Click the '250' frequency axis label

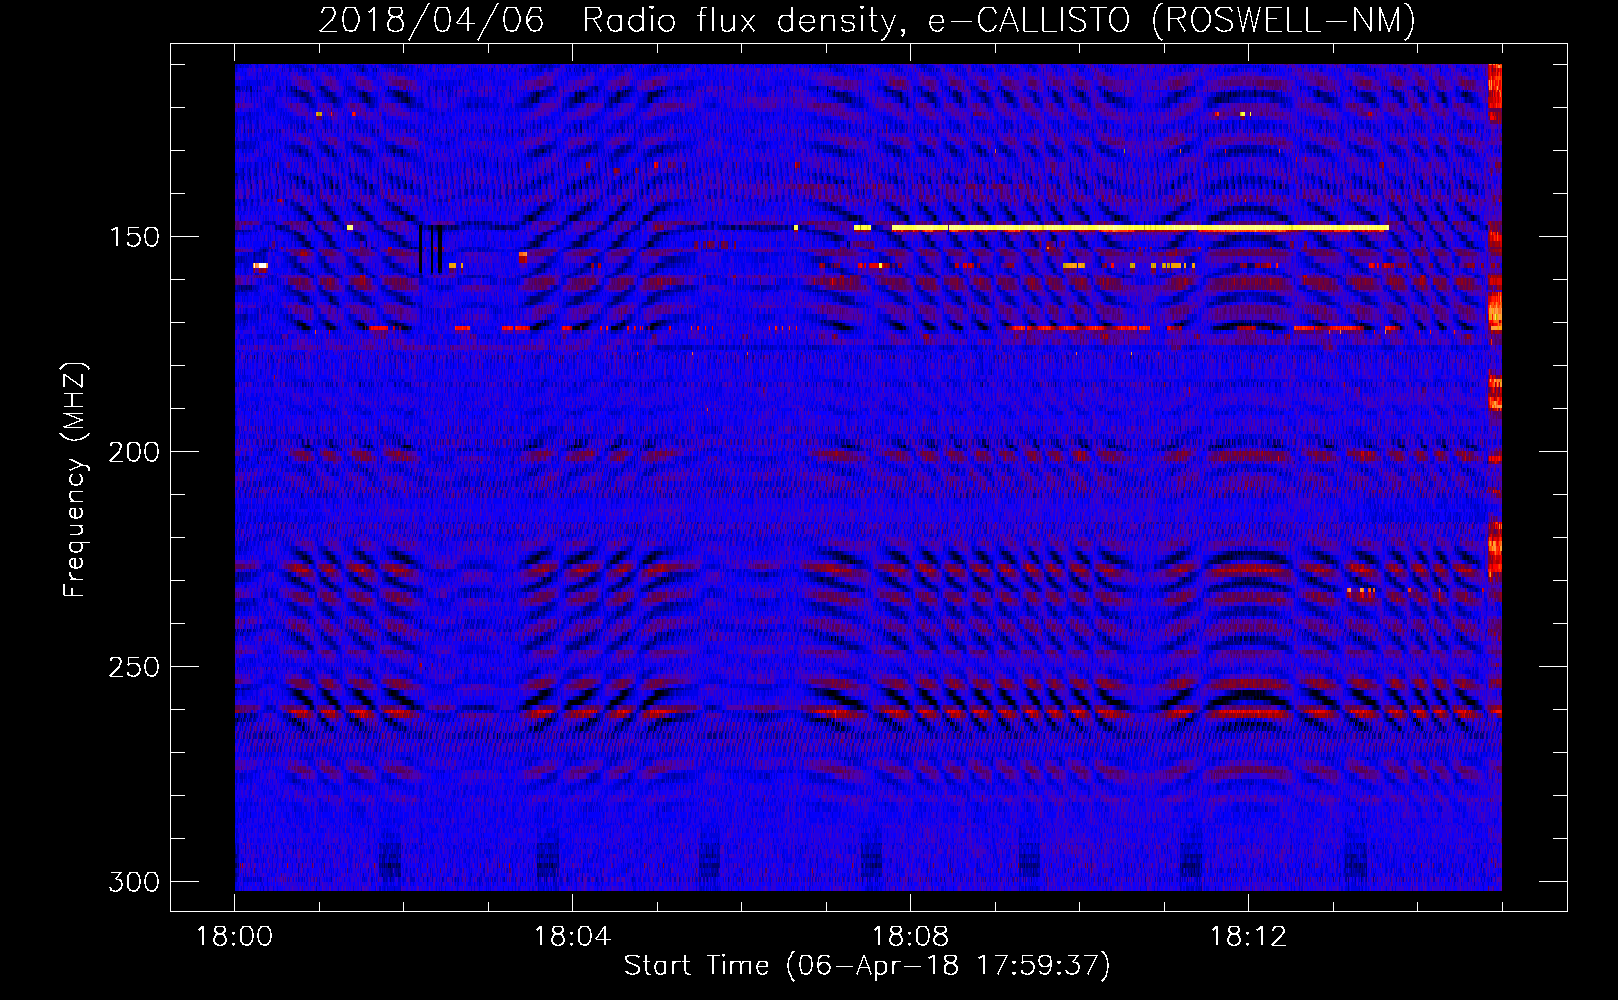[x=134, y=667]
